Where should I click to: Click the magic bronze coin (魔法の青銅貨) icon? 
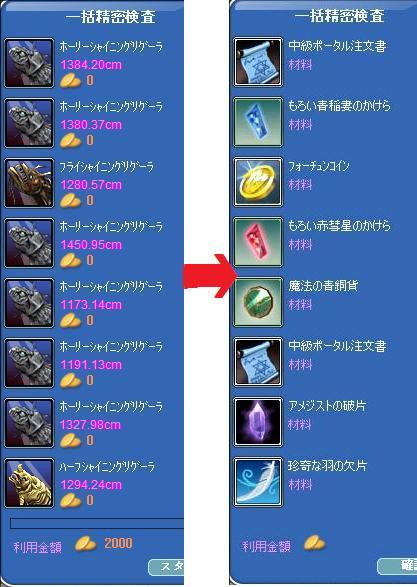pyautogui.click(x=258, y=302)
